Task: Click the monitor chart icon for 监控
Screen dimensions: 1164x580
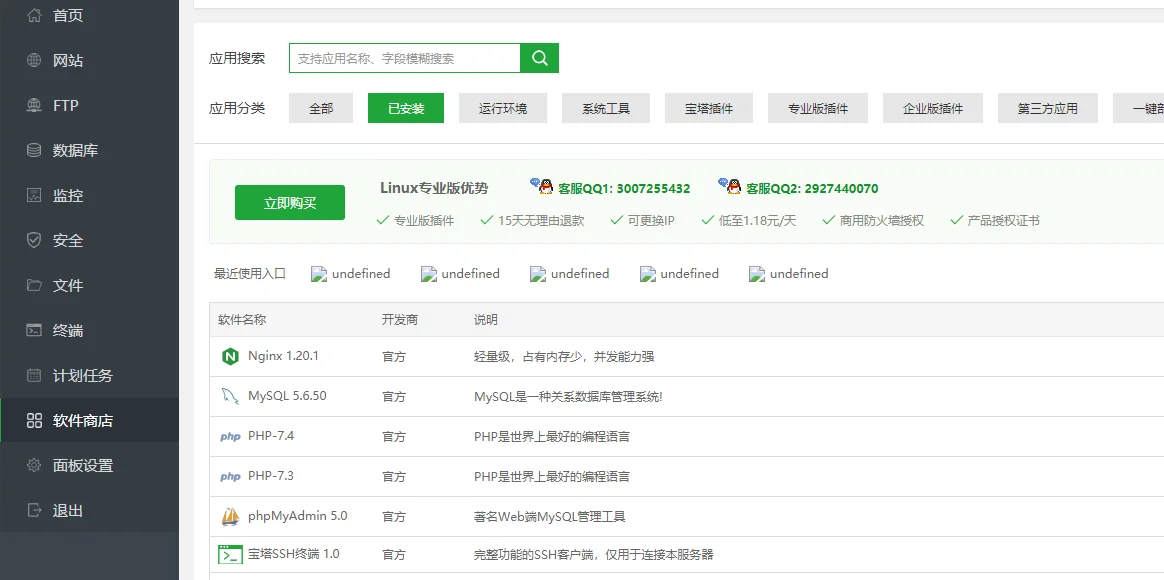Action: pyautogui.click(x=34, y=195)
